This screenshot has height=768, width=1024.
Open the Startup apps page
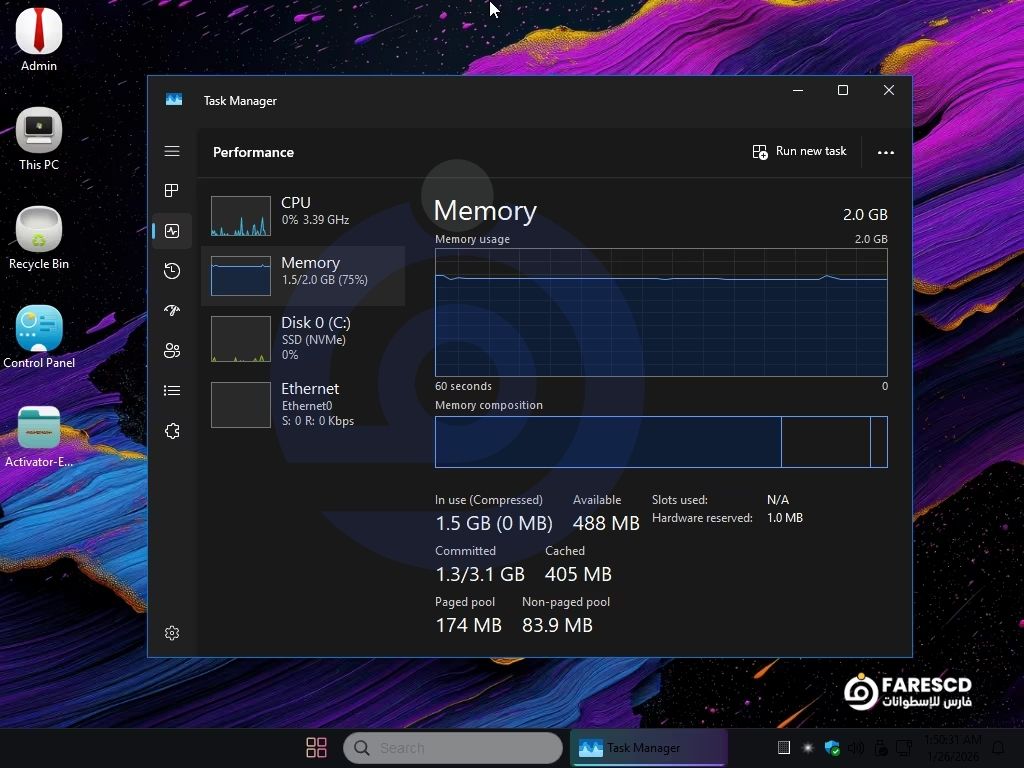172,310
